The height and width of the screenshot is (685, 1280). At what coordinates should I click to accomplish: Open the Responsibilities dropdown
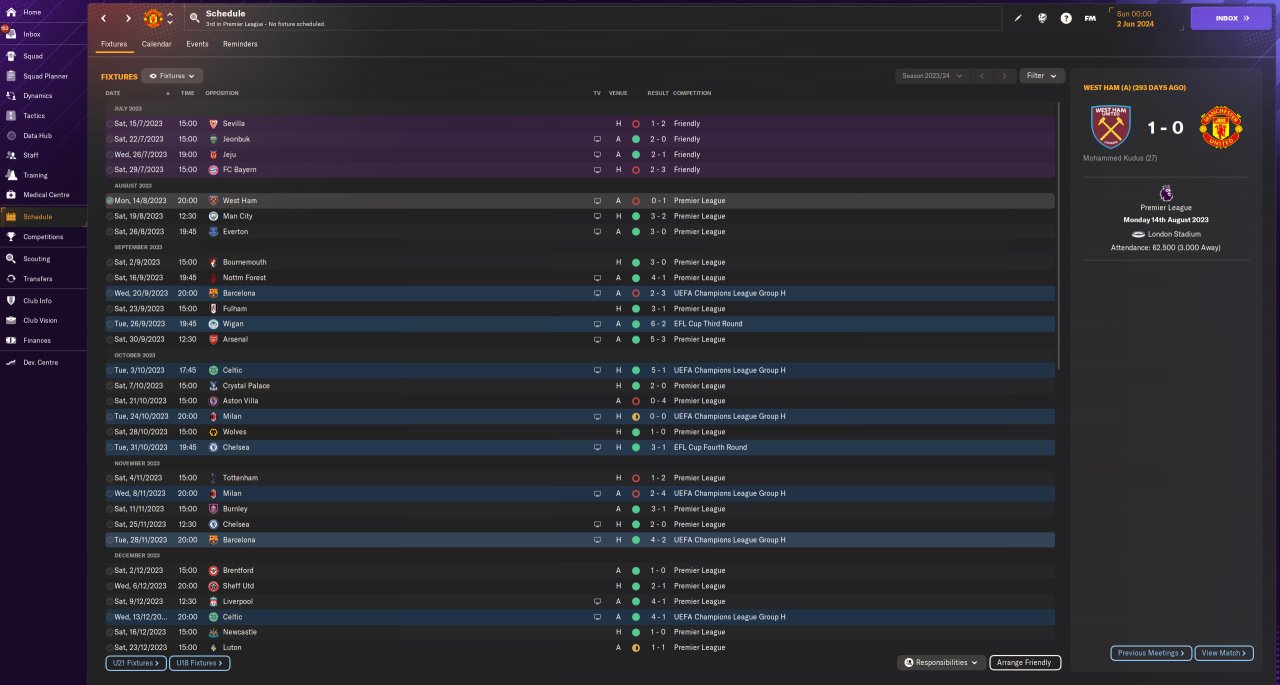[x=941, y=662]
